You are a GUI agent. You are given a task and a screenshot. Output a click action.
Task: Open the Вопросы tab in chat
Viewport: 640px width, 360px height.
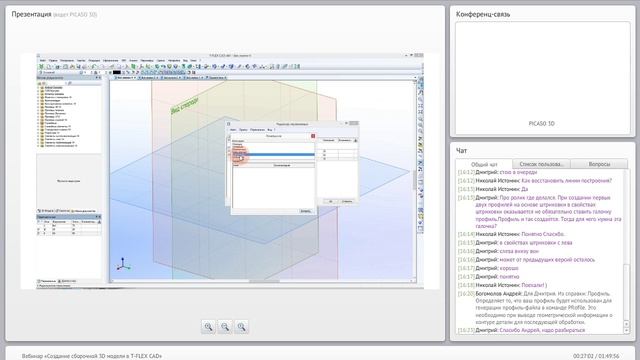coord(599,164)
